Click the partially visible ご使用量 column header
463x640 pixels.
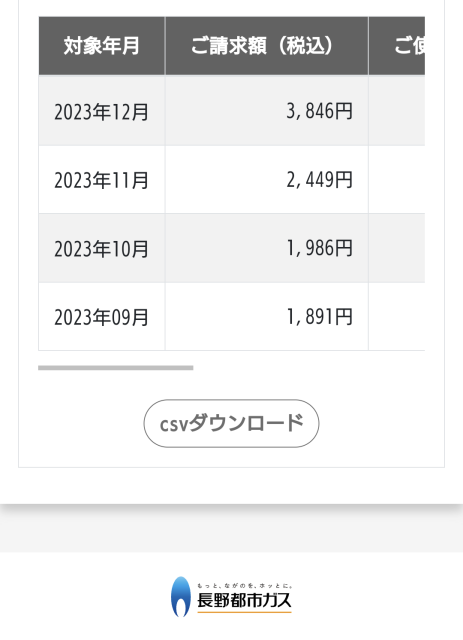[x=397, y=46]
